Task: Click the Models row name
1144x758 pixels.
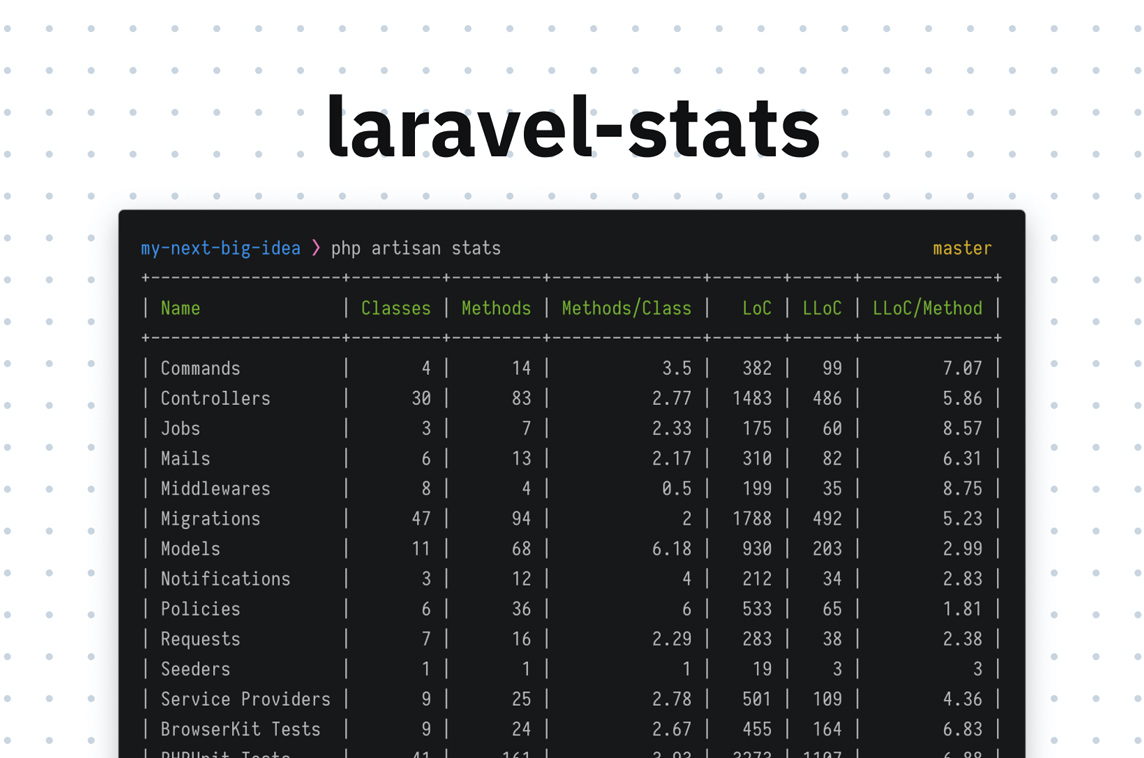Action: click(190, 549)
